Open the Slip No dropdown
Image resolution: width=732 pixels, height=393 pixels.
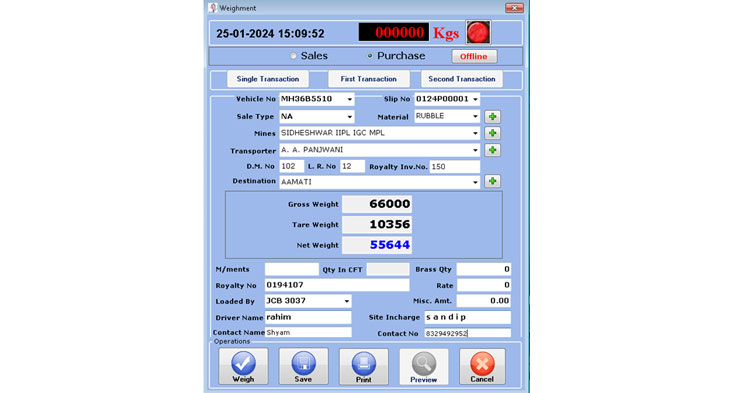click(475, 99)
